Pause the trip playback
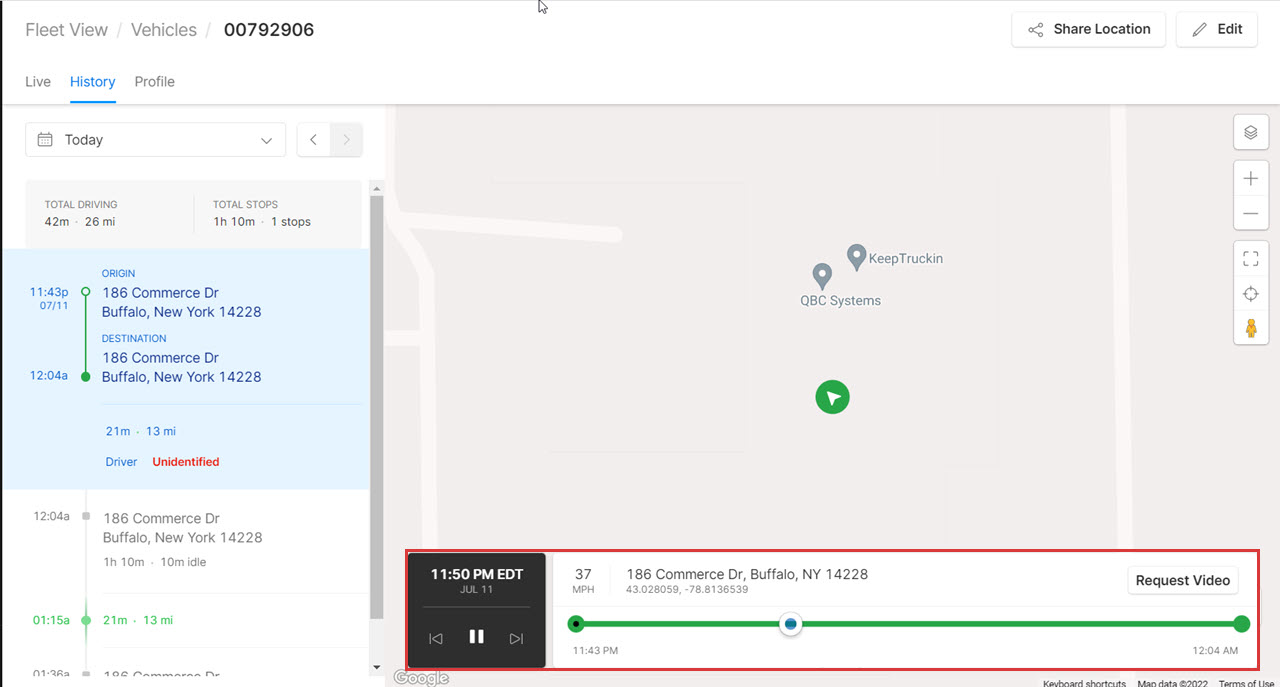 (x=477, y=636)
